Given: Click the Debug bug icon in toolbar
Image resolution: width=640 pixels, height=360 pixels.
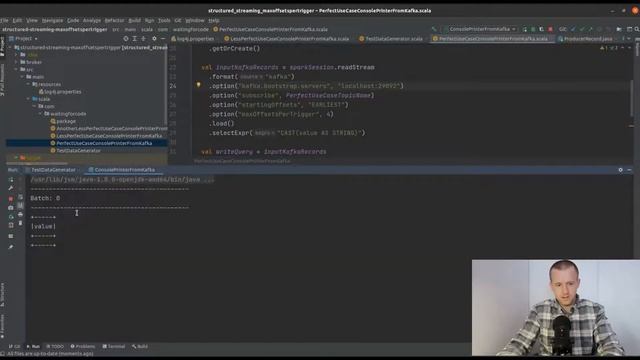Looking at the screenshot, I should (x=533, y=29).
